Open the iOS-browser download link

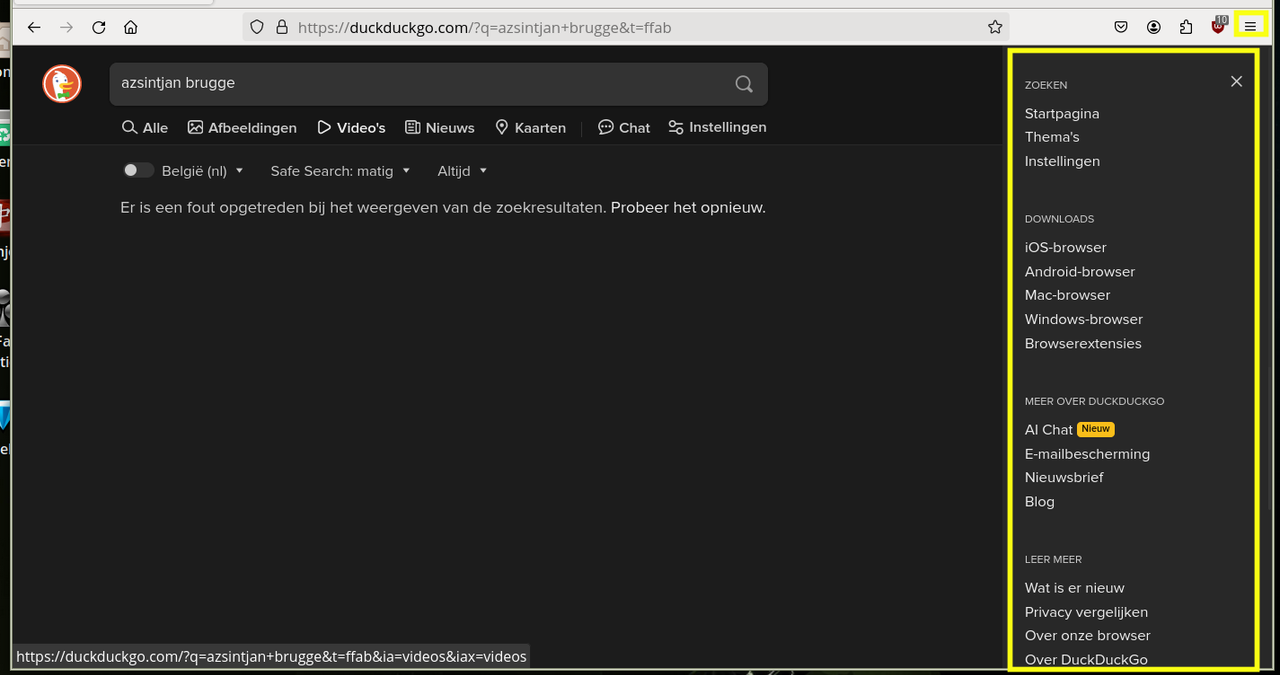point(1066,248)
